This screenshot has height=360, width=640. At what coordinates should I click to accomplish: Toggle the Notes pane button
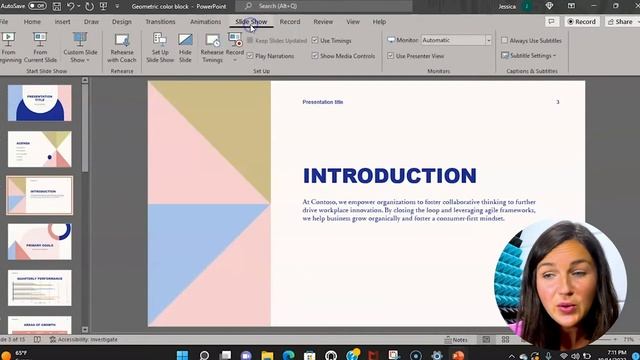click(456, 340)
